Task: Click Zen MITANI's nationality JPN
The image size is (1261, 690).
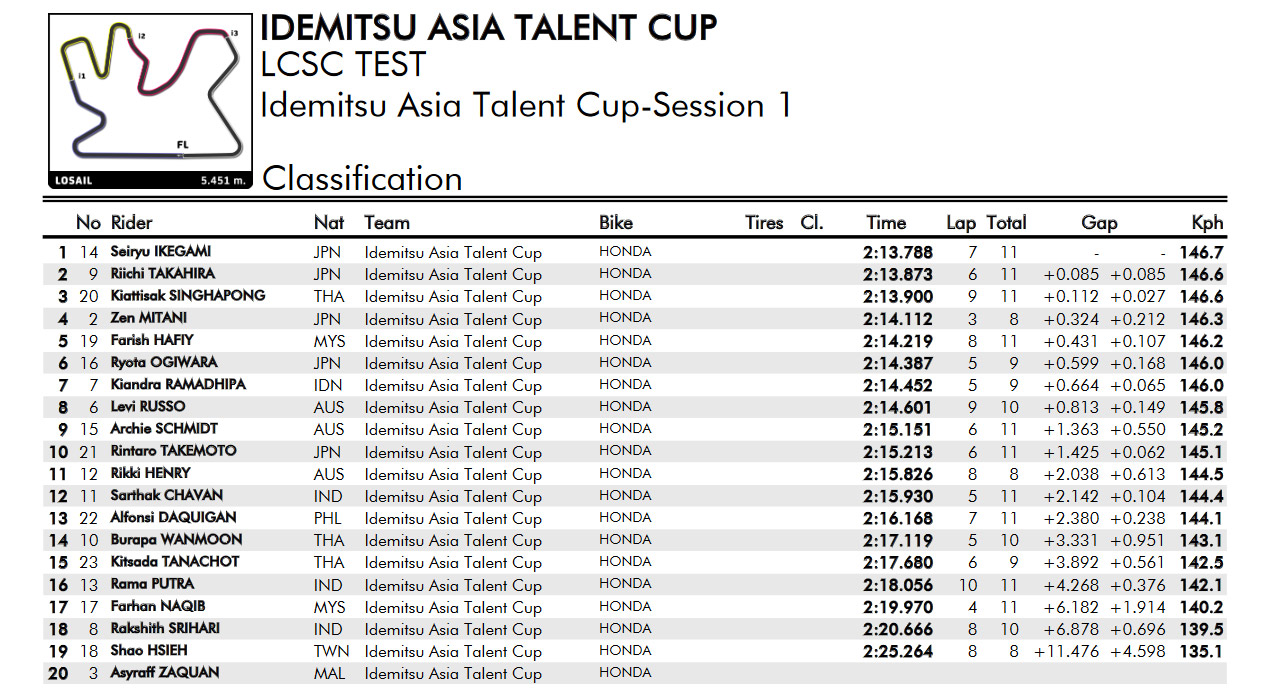Action: pyautogui.click(x=327, y=319)
